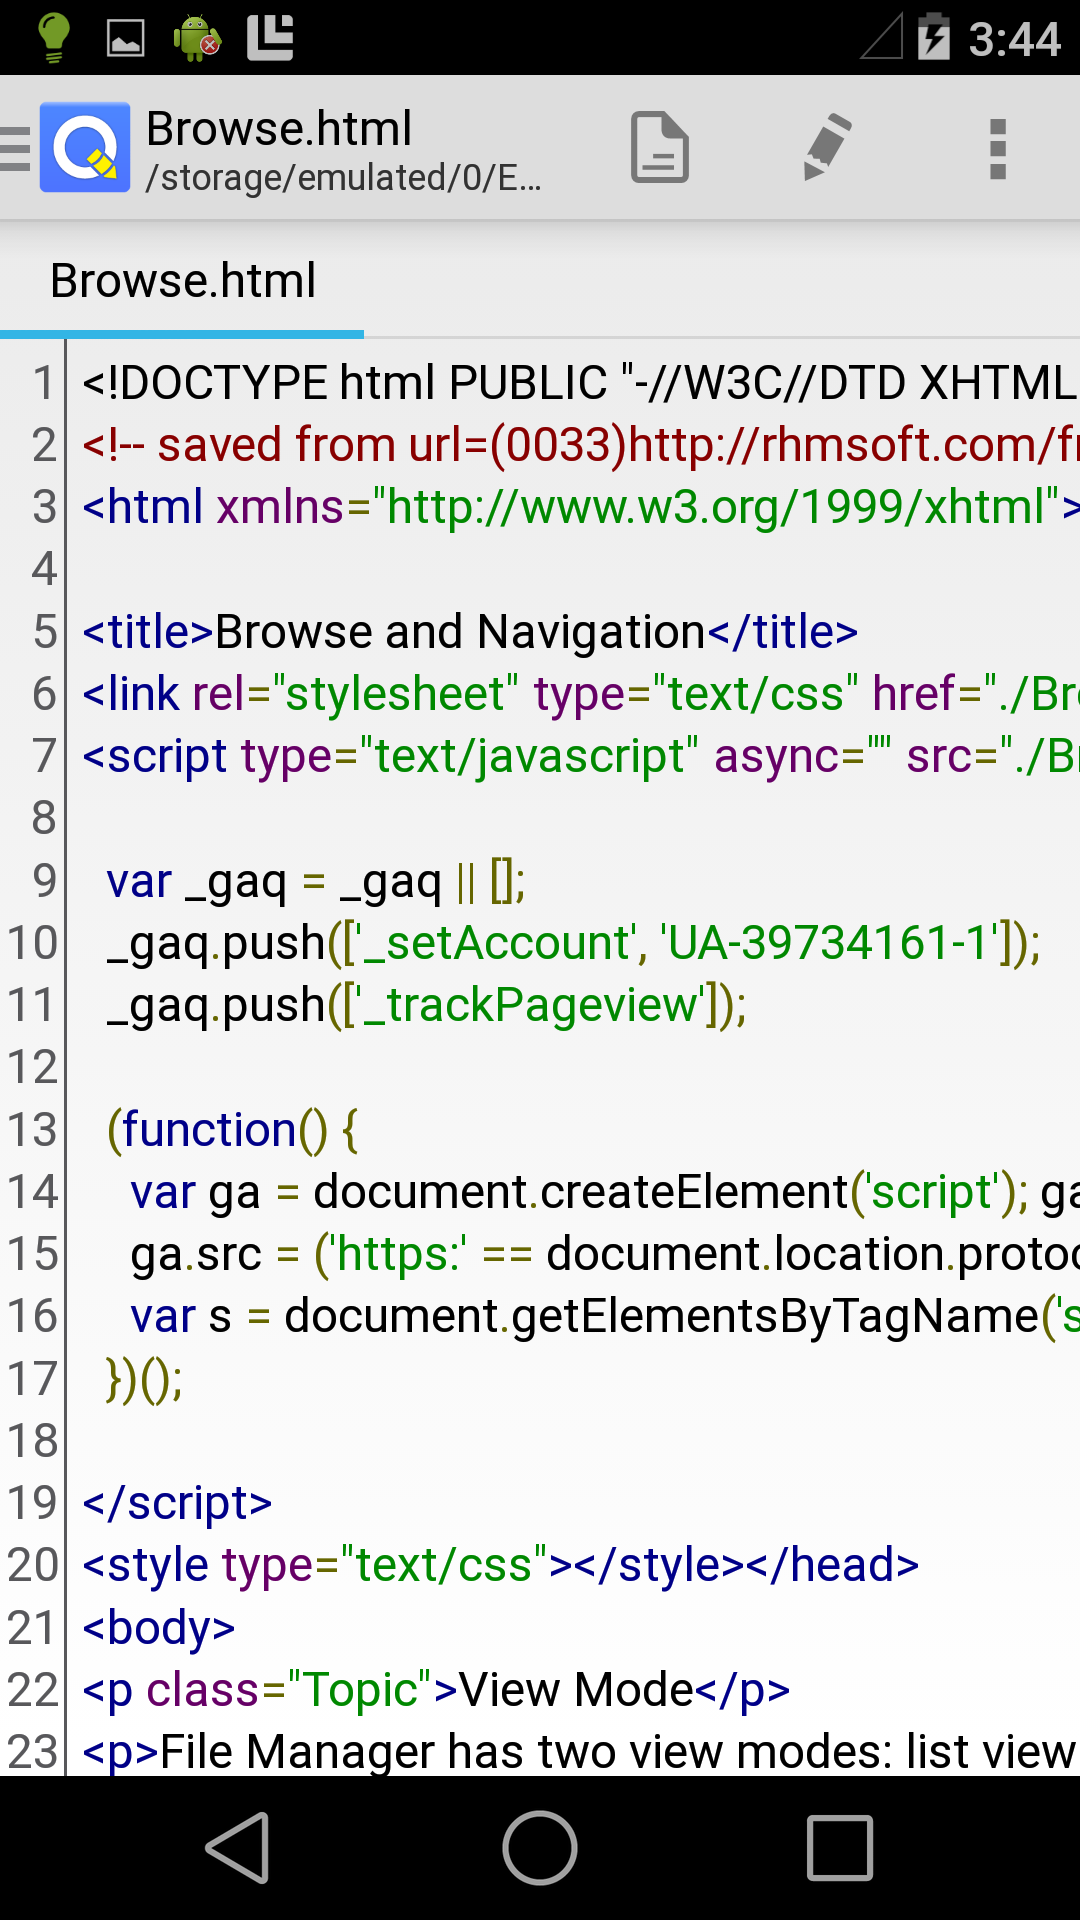Tap the pencil edit mode icon

tap(828, 148)
